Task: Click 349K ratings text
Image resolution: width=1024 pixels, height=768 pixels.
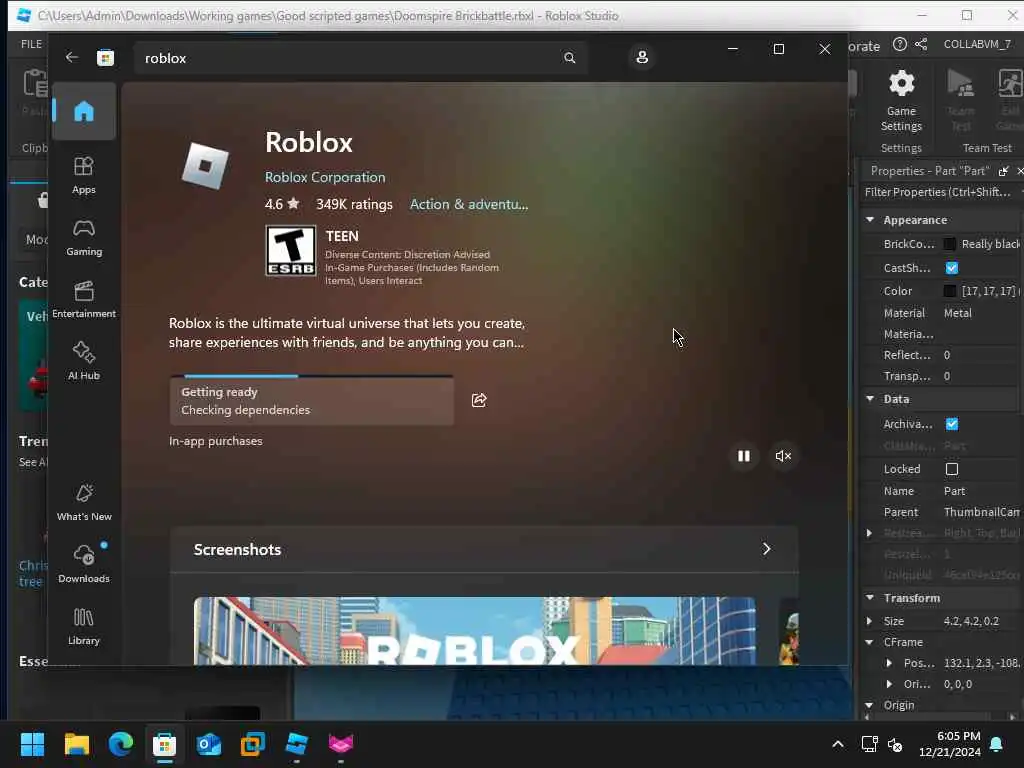Action: [x=354, y=204]
